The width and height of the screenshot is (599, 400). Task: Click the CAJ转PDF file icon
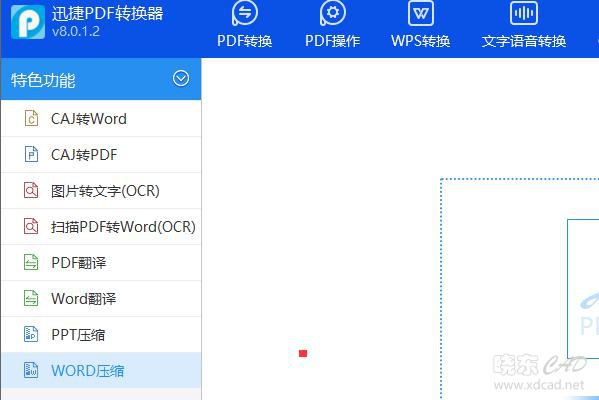31,154
